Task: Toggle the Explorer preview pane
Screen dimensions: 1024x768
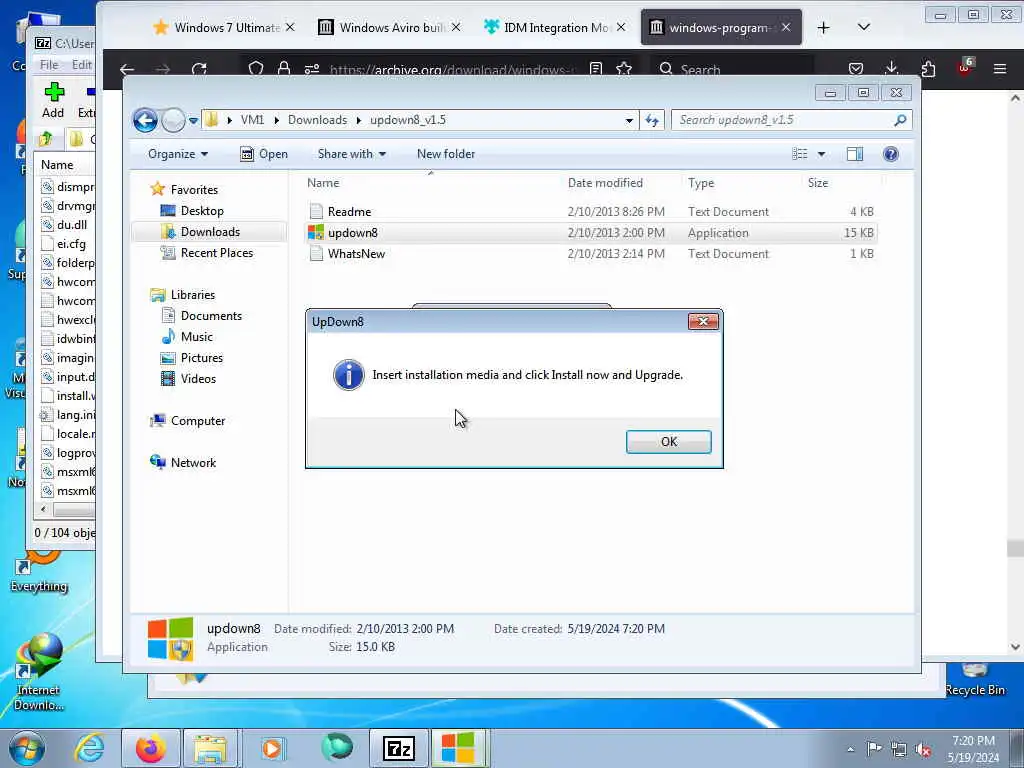Action: click(855, 154)
